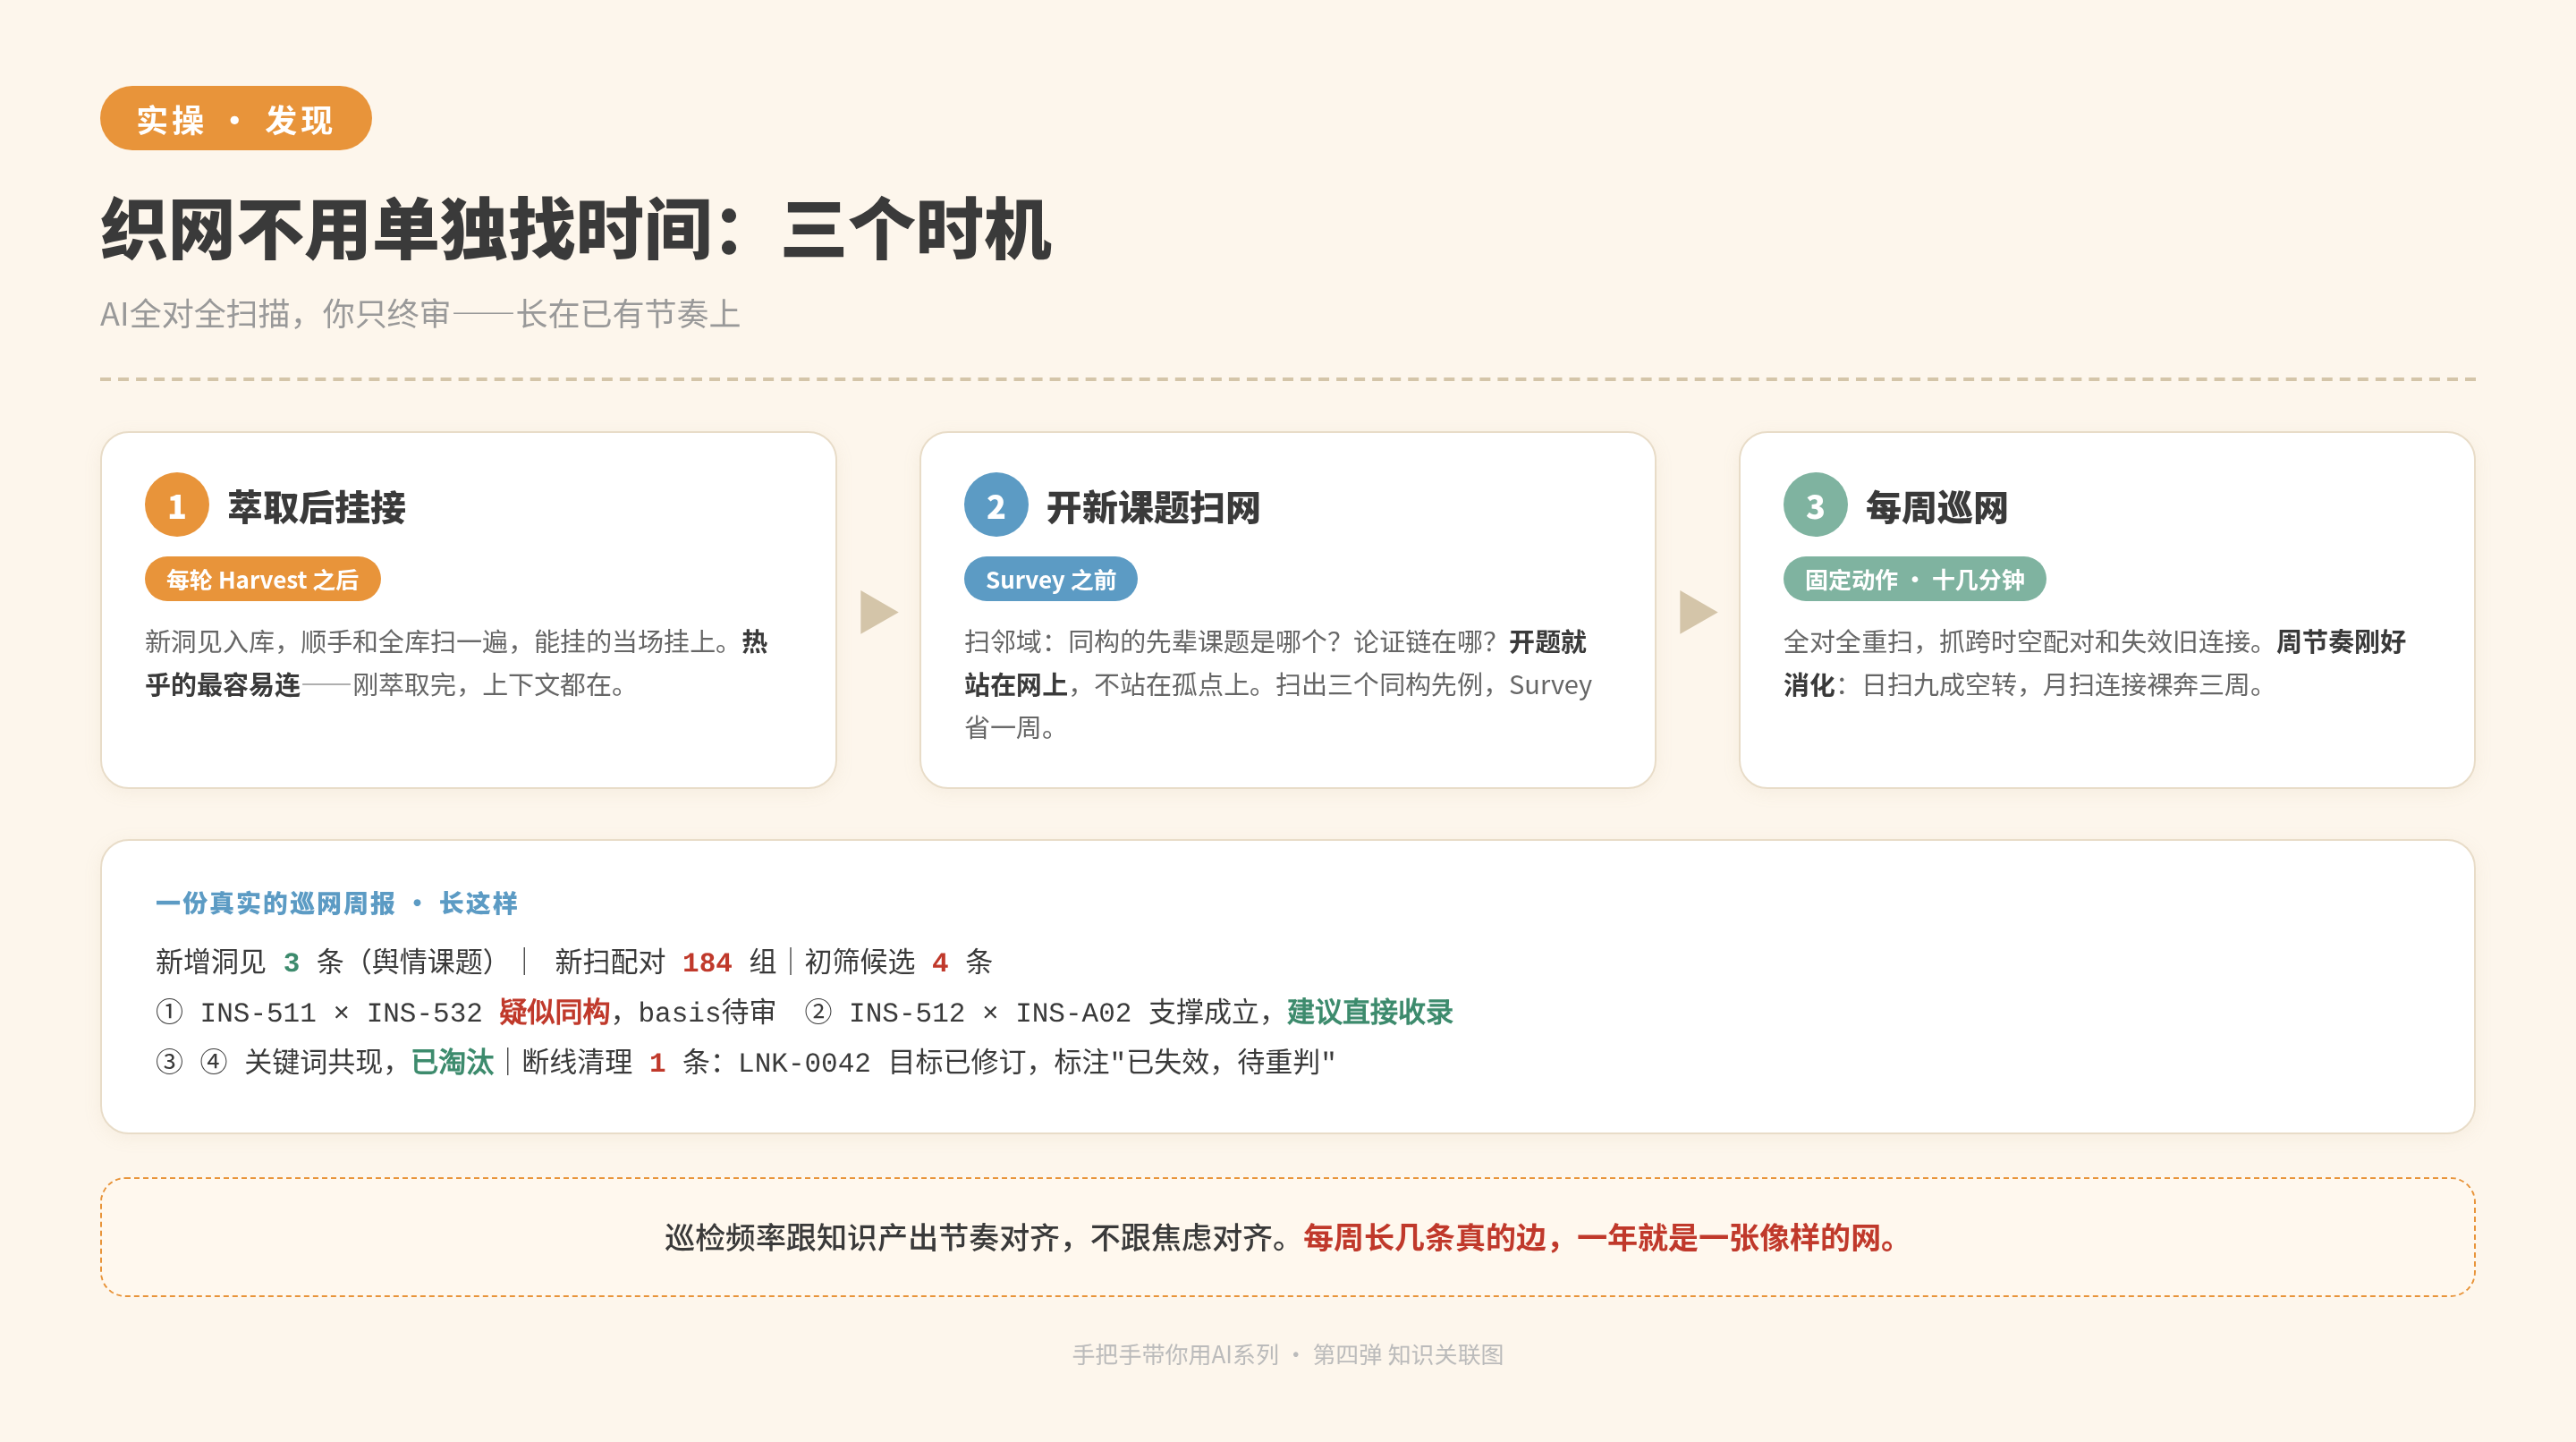Click the red sentence 每周长几条真的边

tap(1424, 1238)
